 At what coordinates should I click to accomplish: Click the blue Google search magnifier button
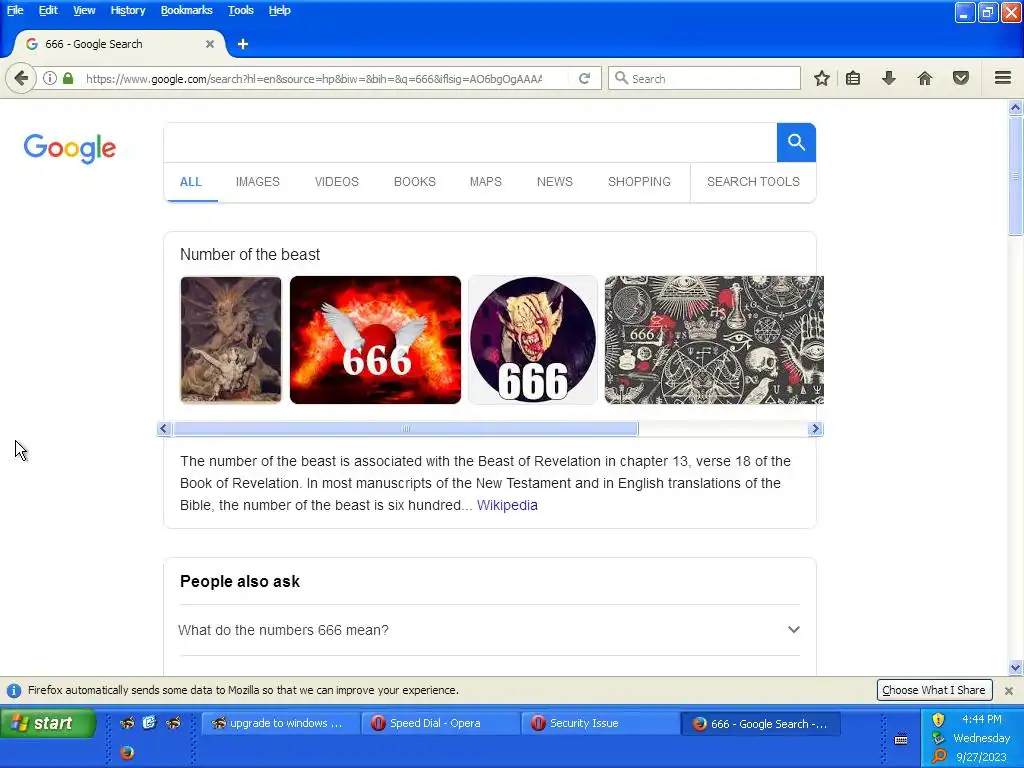pyautogui.click(x=796, y=142)
